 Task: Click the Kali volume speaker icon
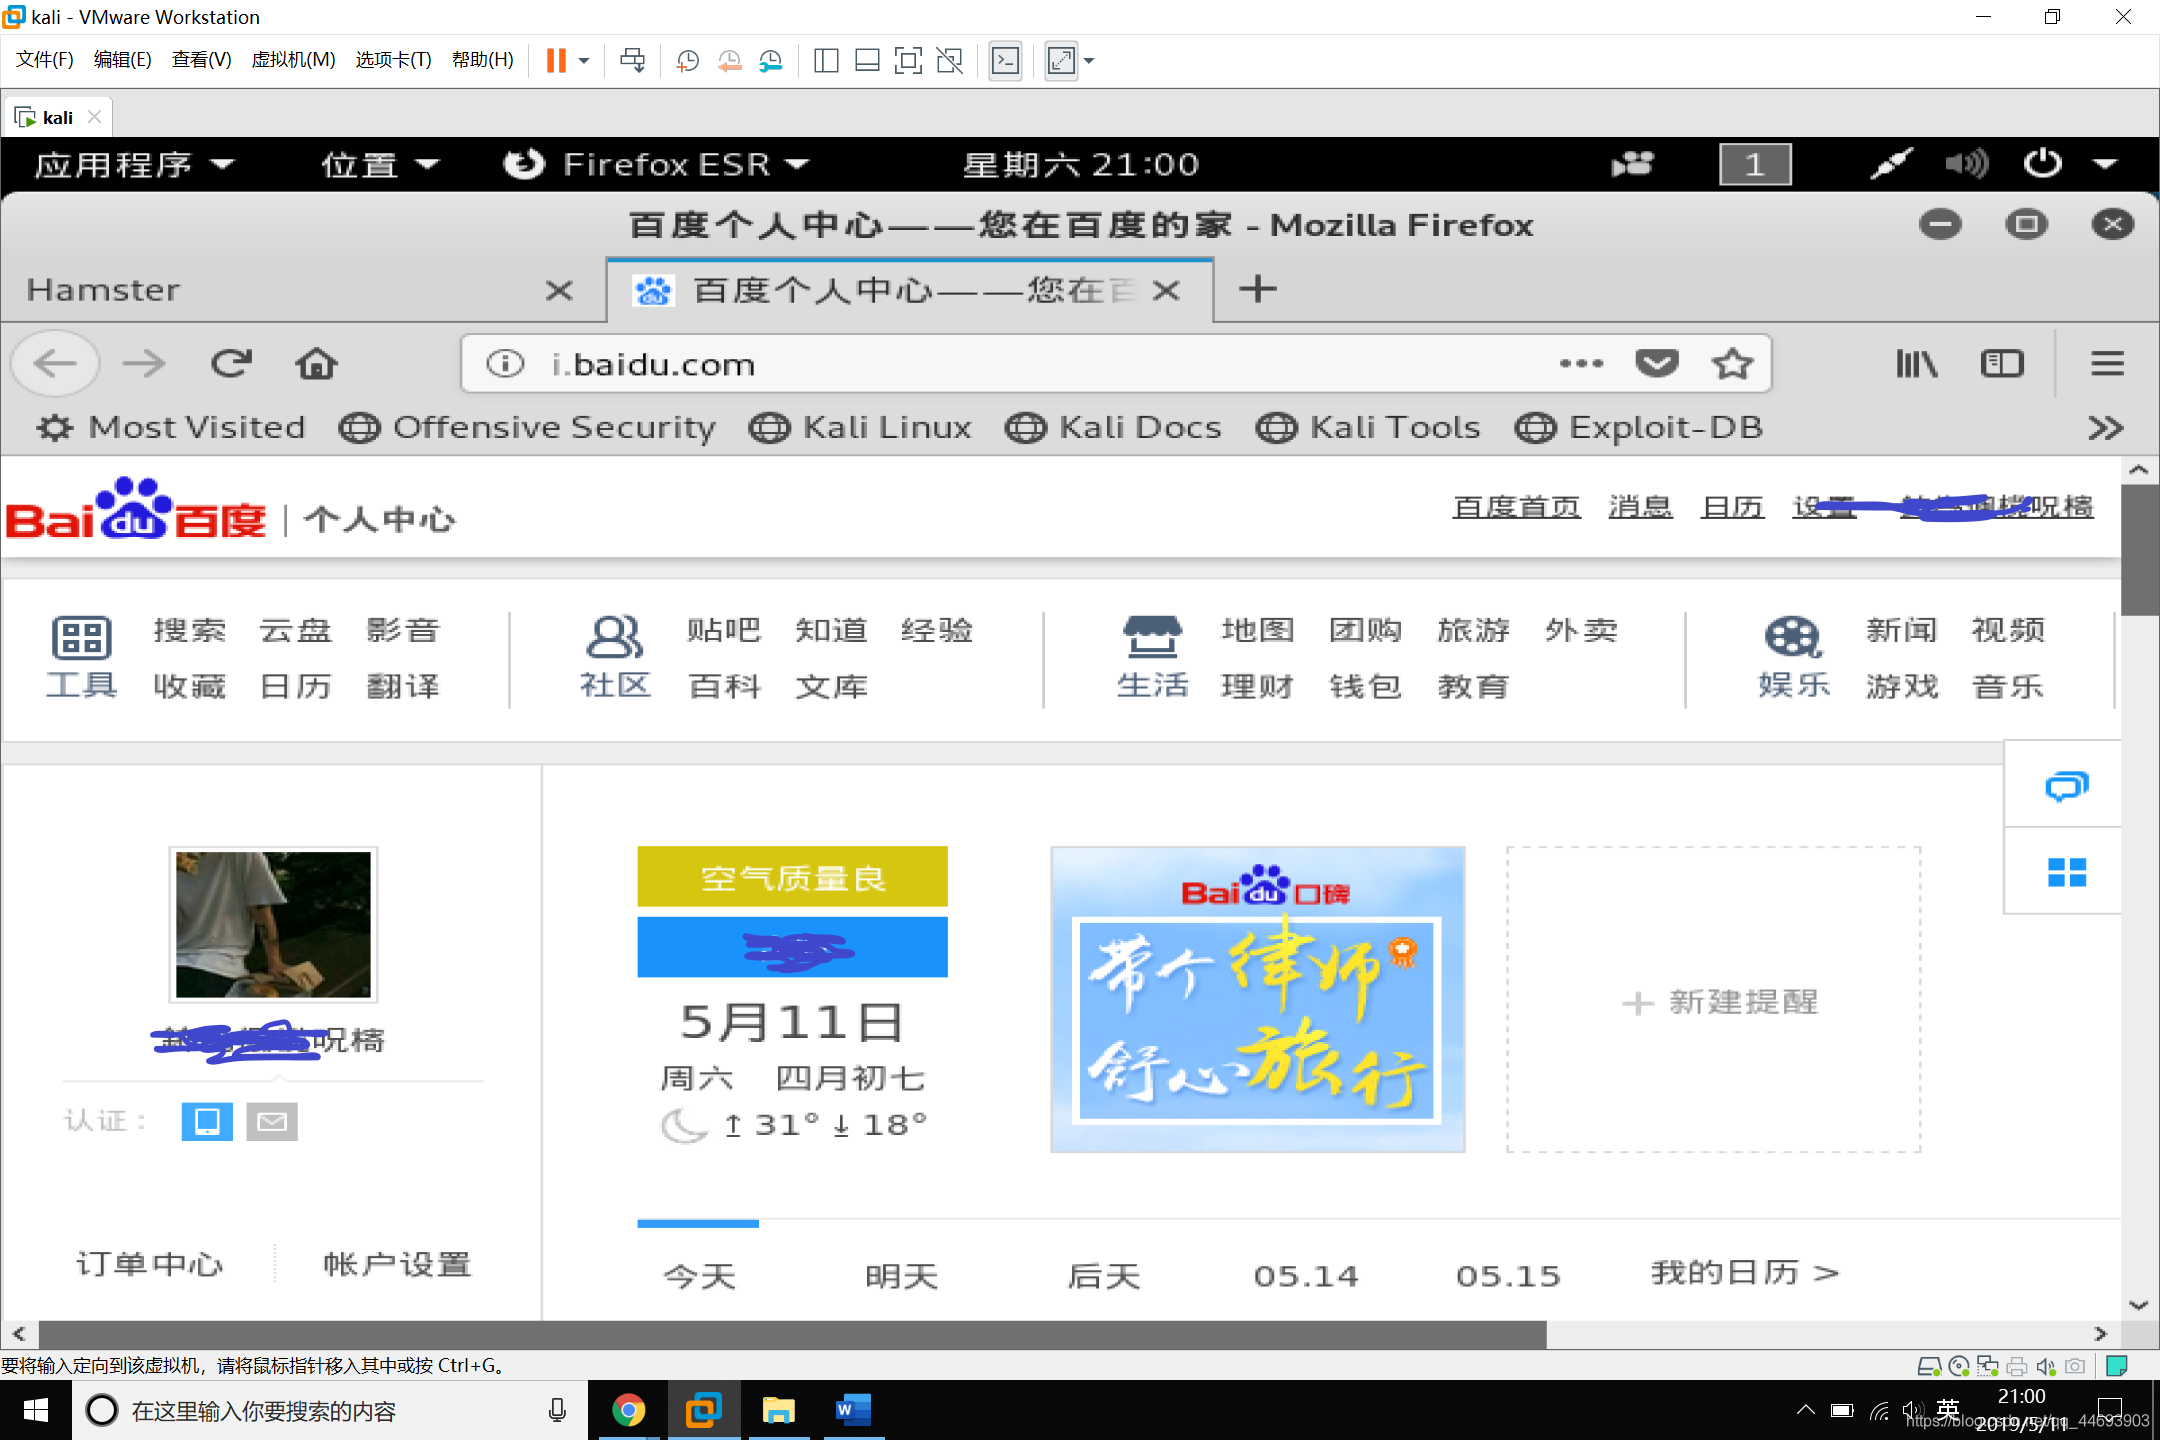click(1966, 164)
